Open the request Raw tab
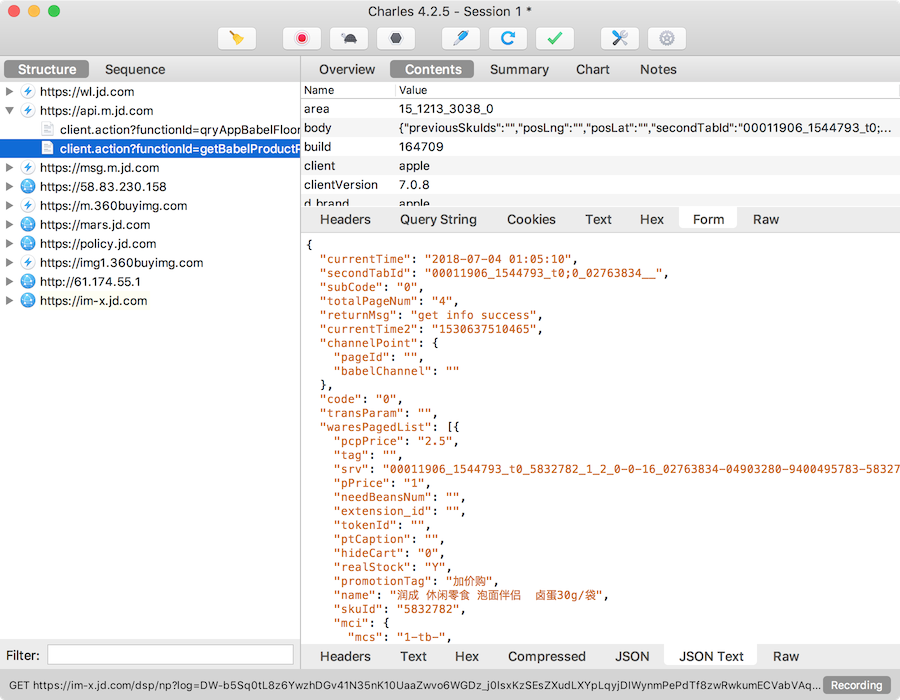900x700 pixels. click(x=766, y=219)
